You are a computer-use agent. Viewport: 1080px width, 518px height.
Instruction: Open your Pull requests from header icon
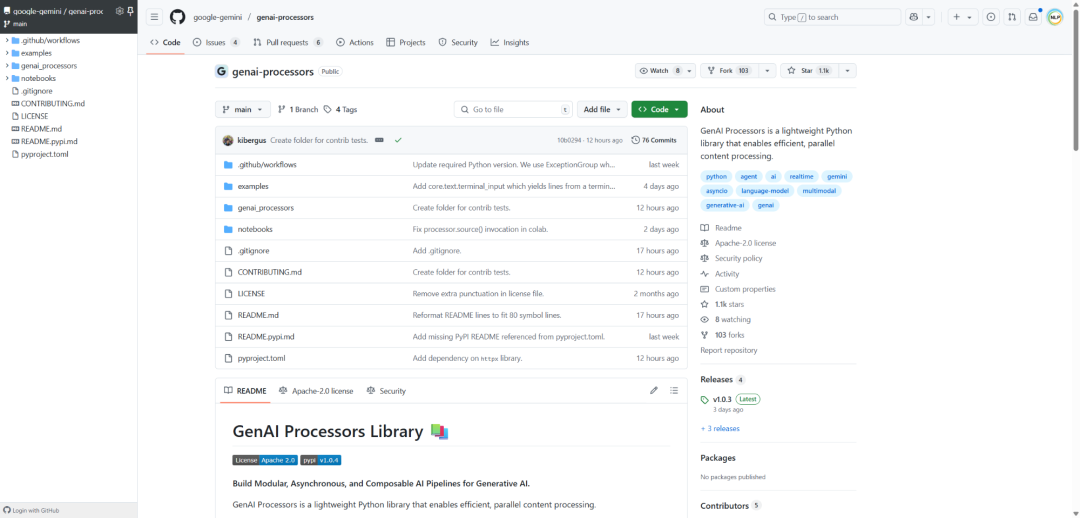point(1012,17)
